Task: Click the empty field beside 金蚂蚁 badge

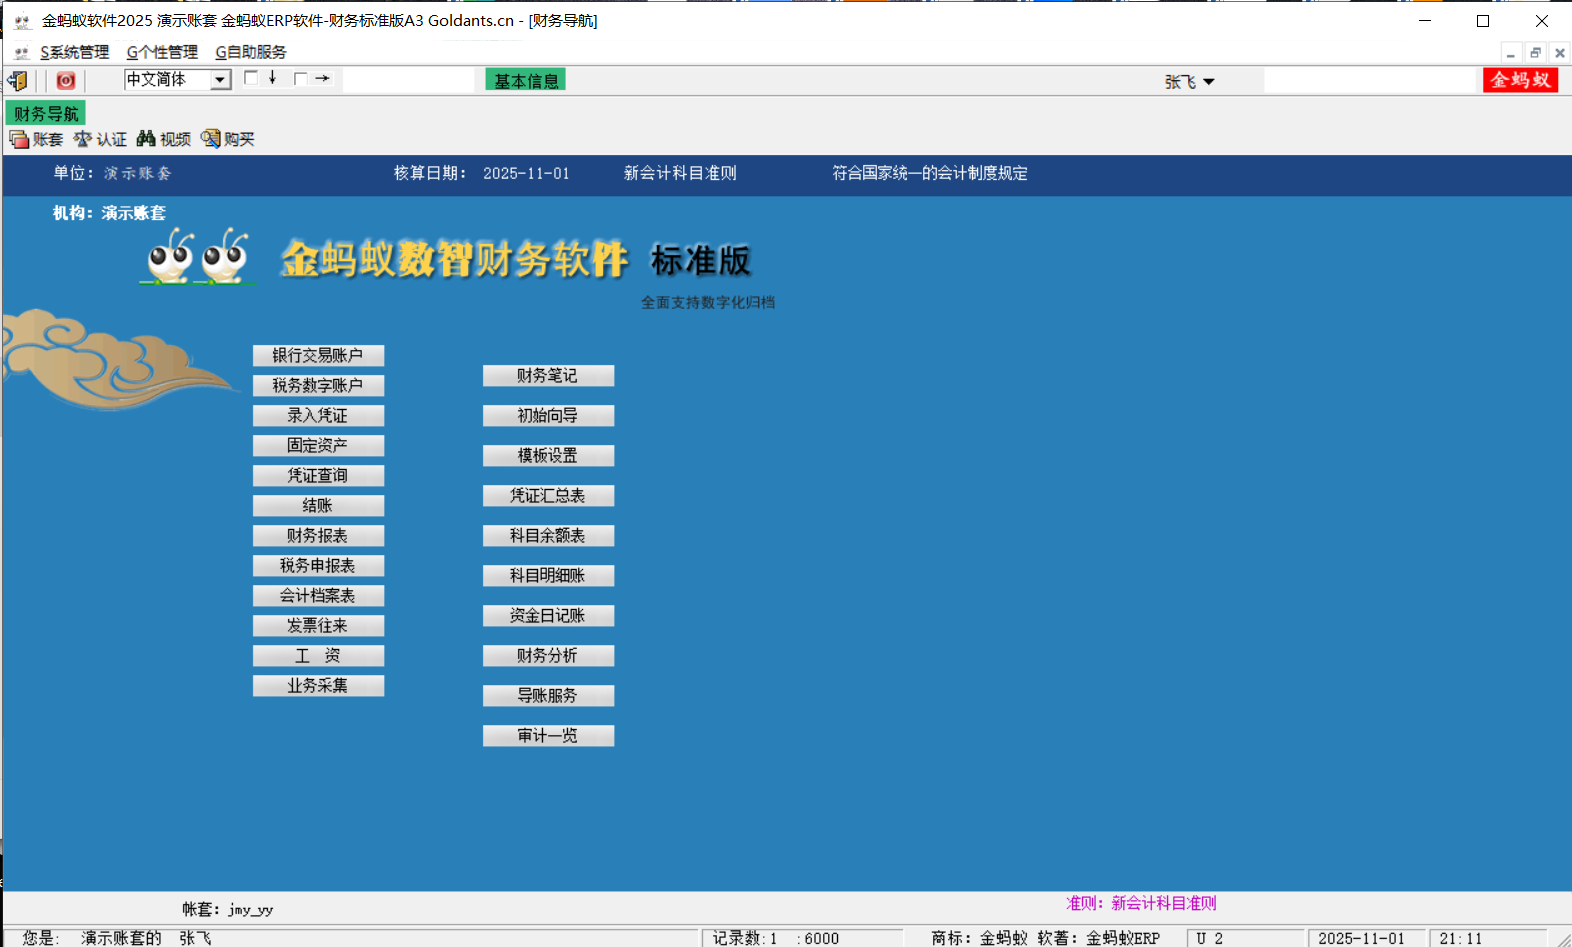Action: [1370, 81]
